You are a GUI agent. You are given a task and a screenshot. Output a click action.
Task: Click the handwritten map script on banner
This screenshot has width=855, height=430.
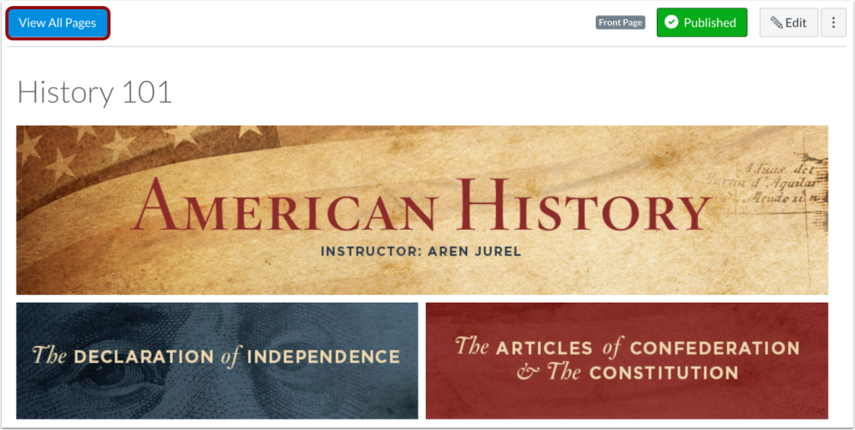[x=768, y=183]
